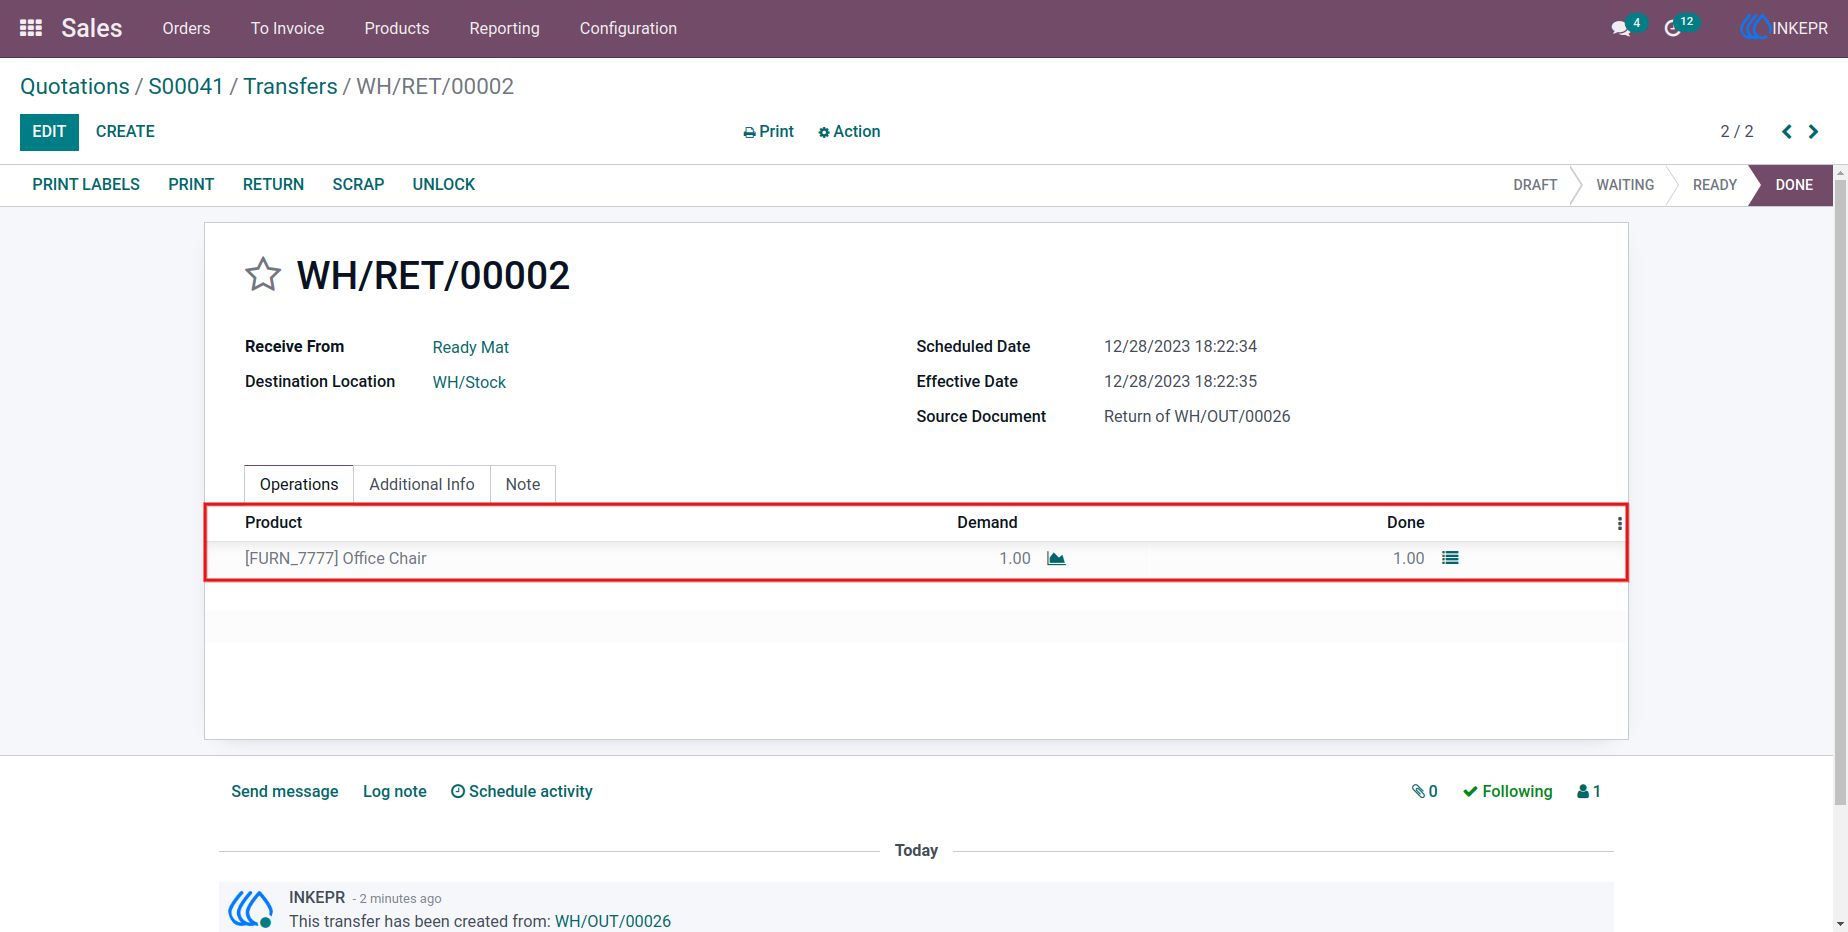Viewport: 1848px width, 932px height.
Task: Open the Orders menu
Action: coord(187,28)
